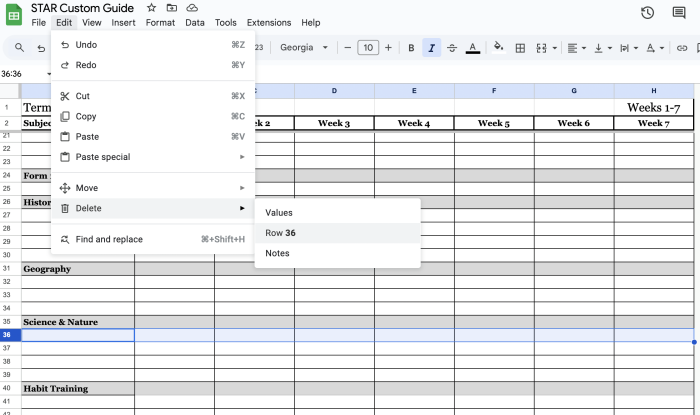Screen dimensions: 700x415
Task: Toggle italic formatting in toolbar
Action: [431, 48]
